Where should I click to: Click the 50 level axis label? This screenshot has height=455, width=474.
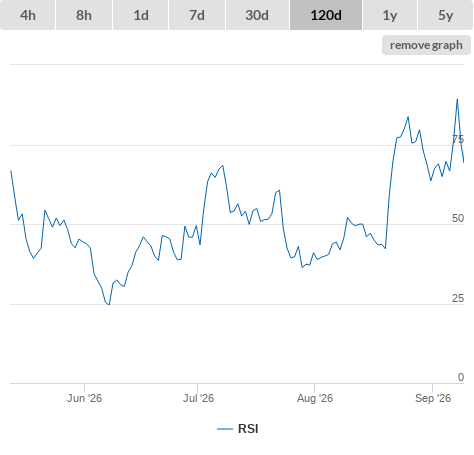click(458, 218)
